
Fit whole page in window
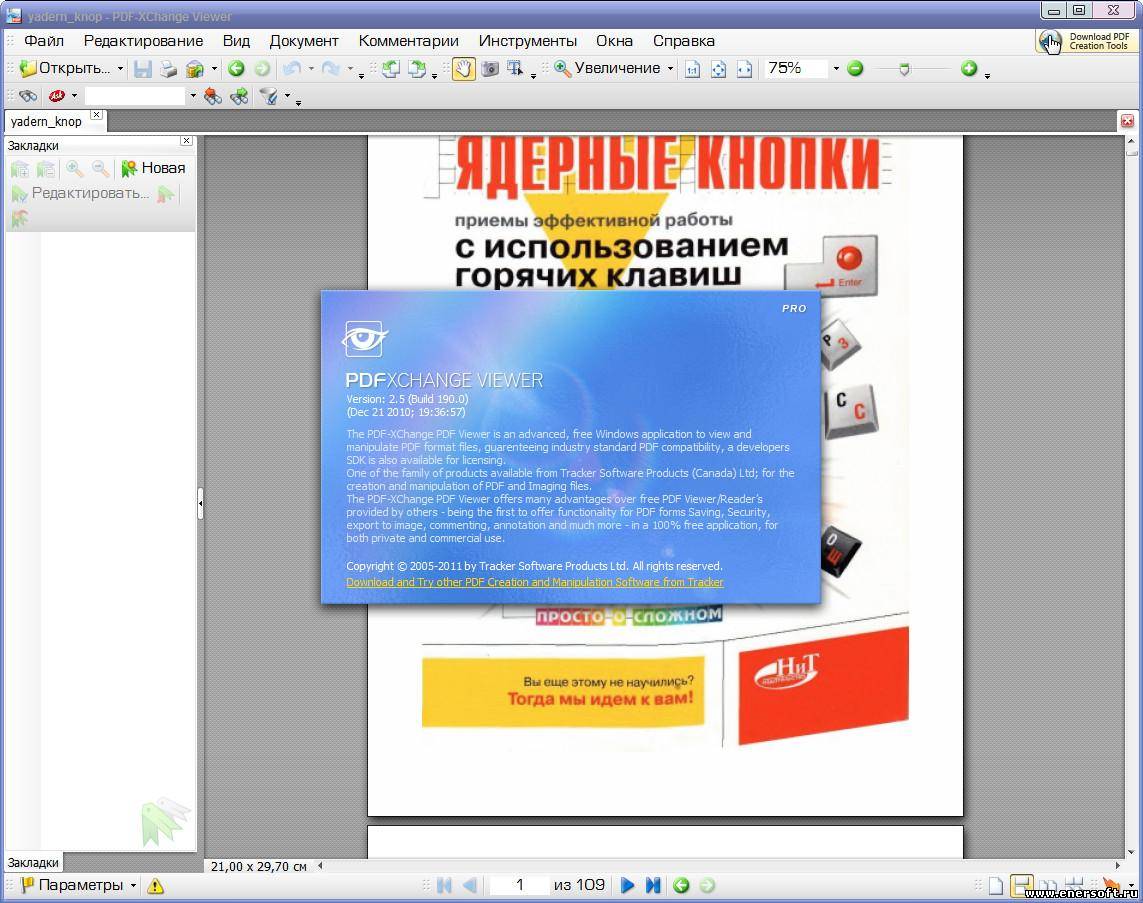point(719,69)
